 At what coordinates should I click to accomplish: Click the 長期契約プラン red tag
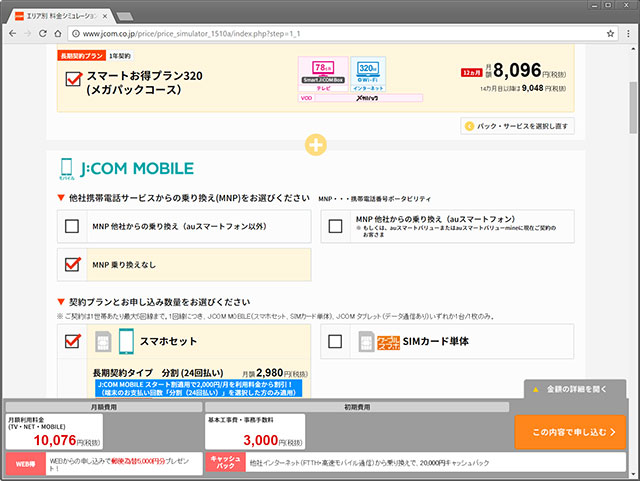(82, 56)
